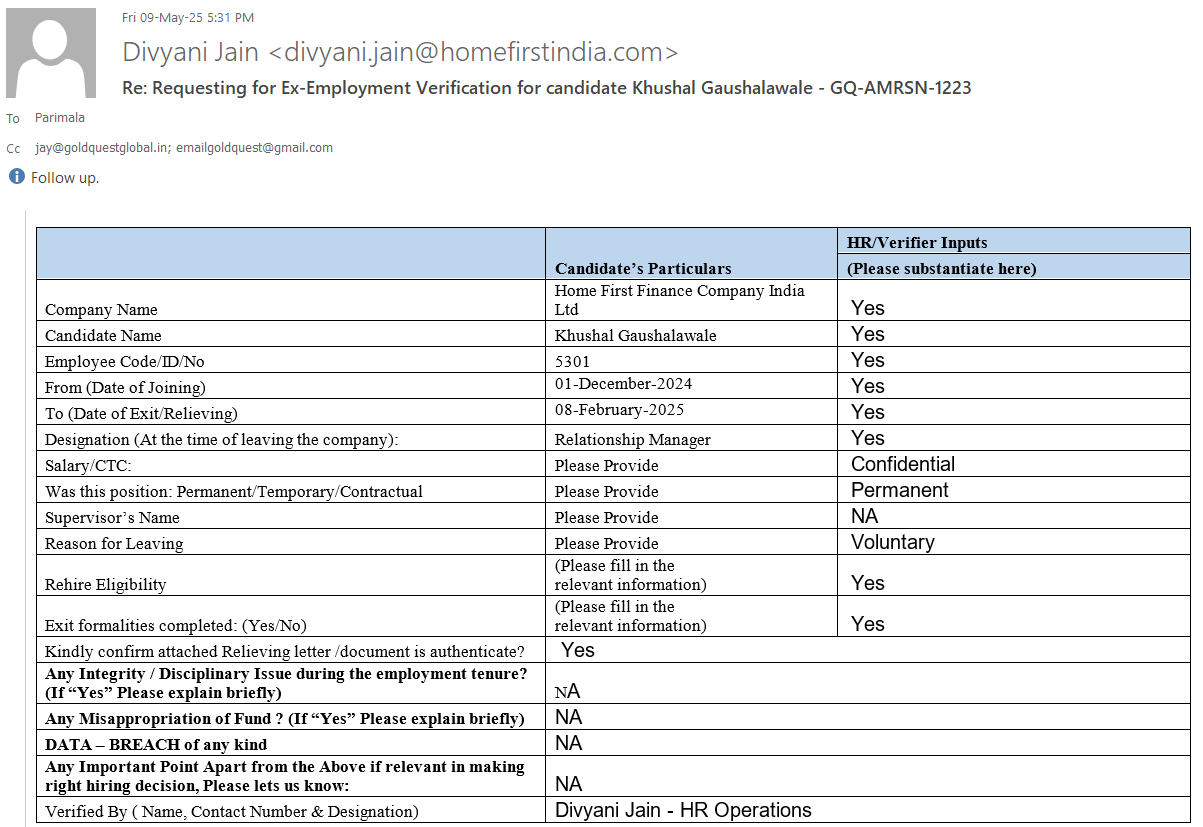Screen dimensions: 1203x827
Task: Click the Designation row label
Action: coord(222,439)
